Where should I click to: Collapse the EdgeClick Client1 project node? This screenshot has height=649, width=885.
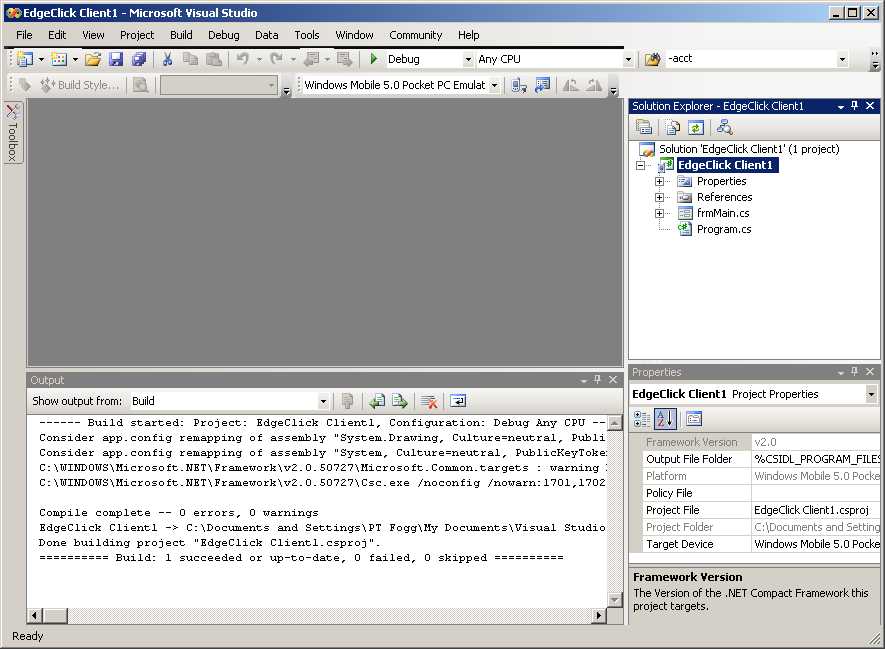[640, 165]
